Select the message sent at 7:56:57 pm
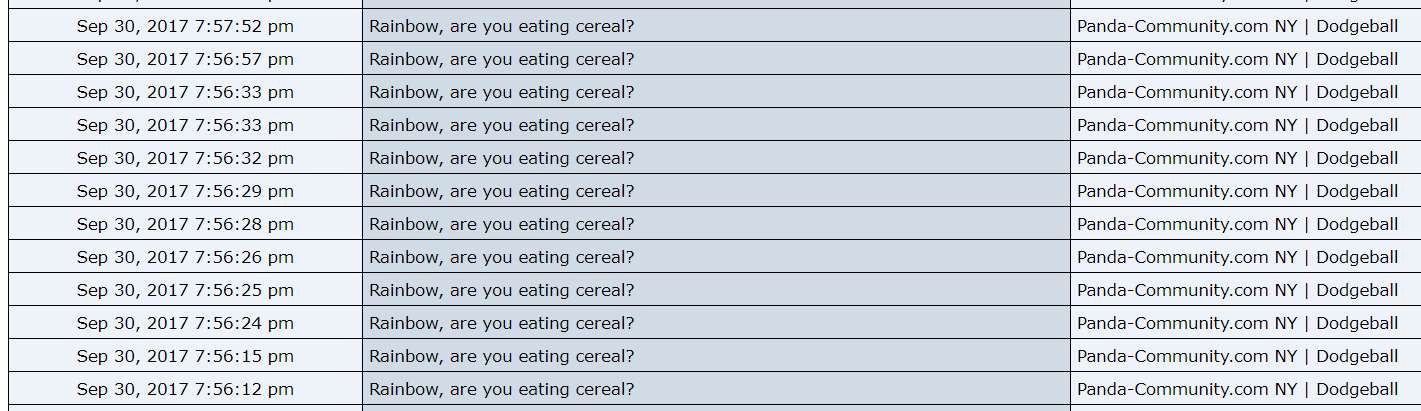The width and height of the screenshot is (1421, 411). 501,59
